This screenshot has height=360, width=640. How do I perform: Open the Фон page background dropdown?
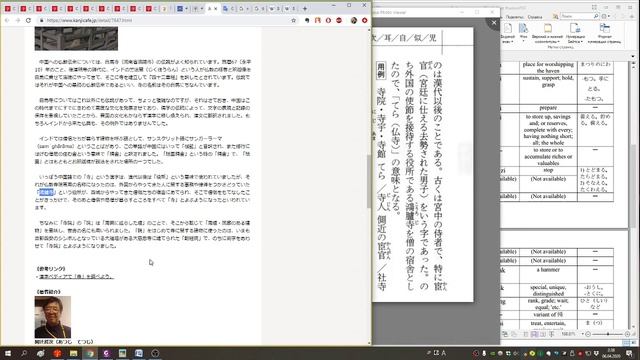[x=523, y=33]
